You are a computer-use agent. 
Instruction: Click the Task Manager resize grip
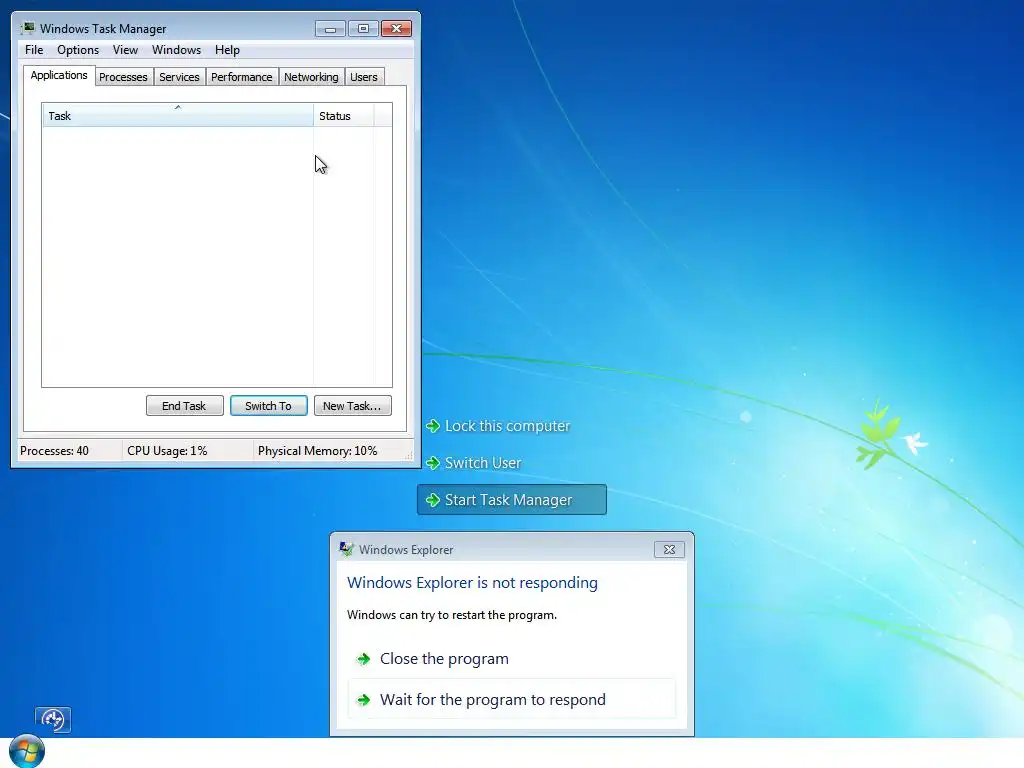(409, 456)
